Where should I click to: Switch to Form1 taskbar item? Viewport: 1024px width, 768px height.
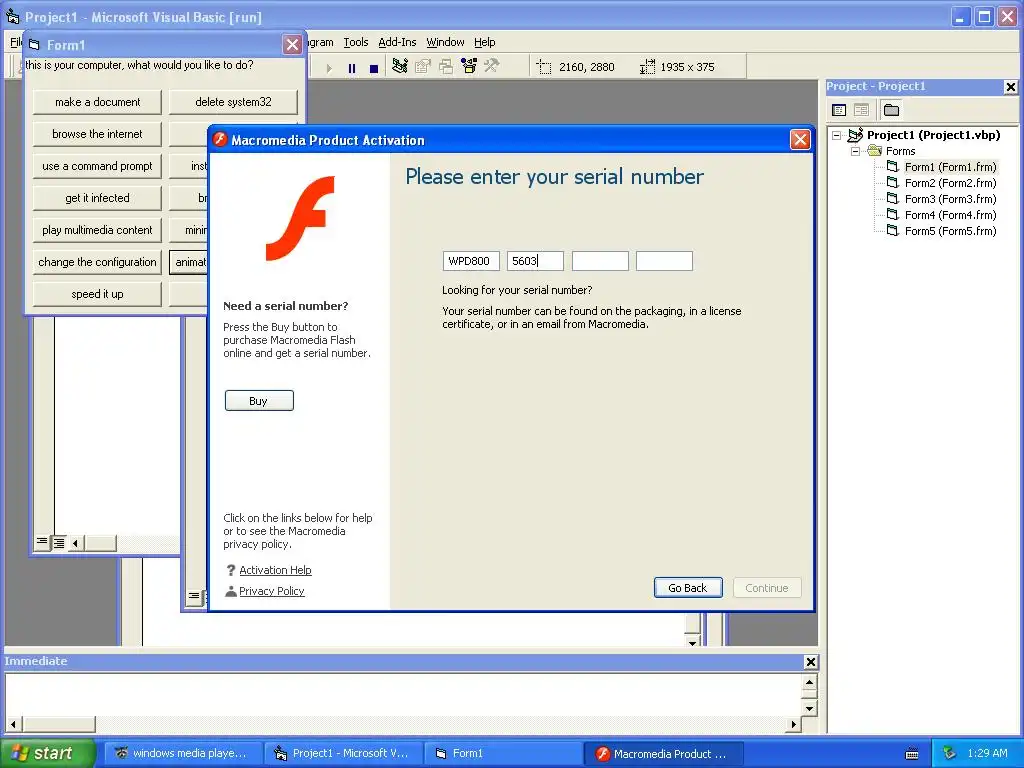point(503,754)
